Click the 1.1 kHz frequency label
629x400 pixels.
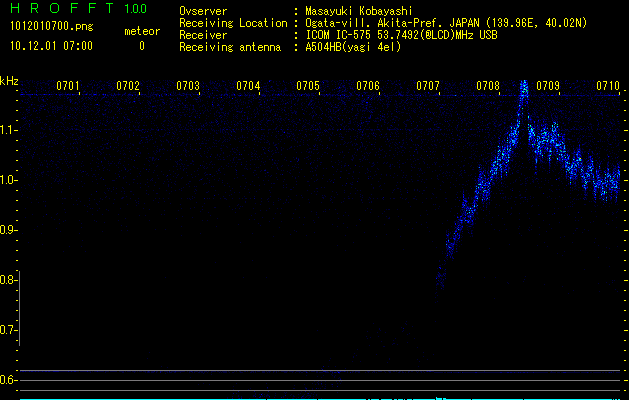[x=8, y=130]
